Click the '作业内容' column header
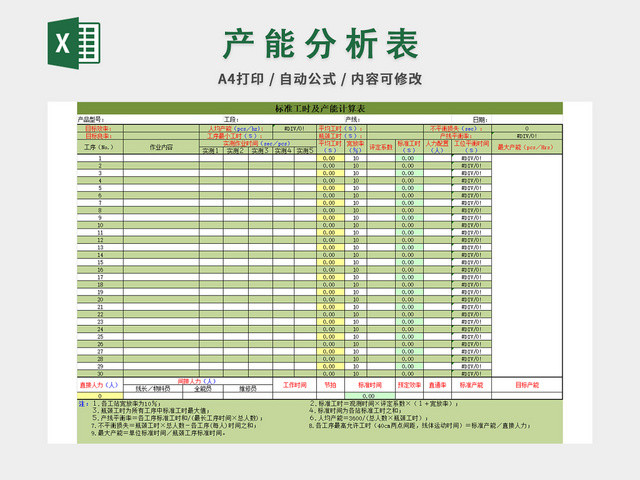The image size is (640, 480). (x=161, y=147)
